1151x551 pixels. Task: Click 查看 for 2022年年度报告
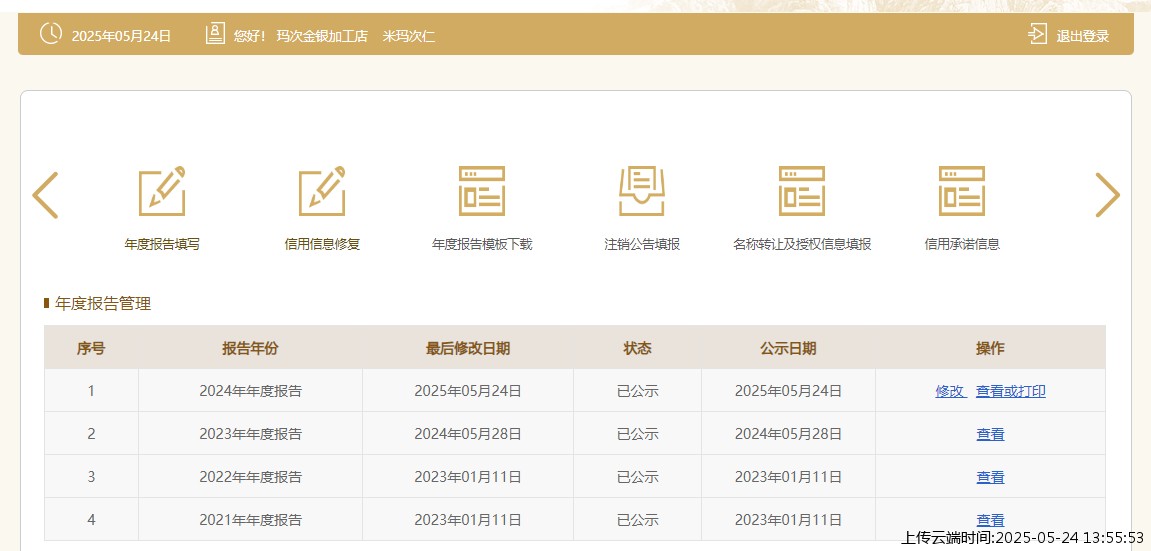(x=990, y=478)
